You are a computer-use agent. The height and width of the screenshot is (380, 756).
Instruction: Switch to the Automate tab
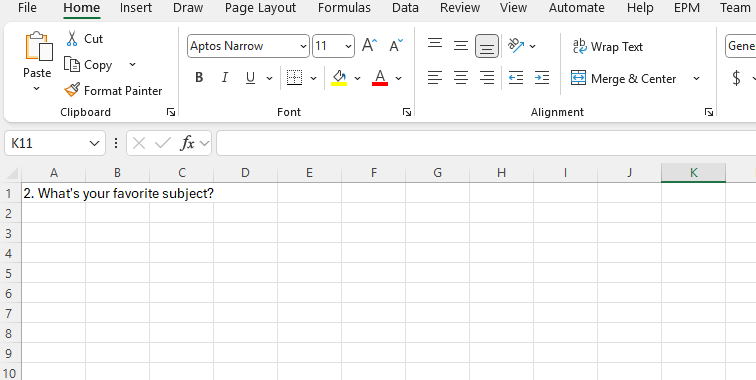pos(577,8)
